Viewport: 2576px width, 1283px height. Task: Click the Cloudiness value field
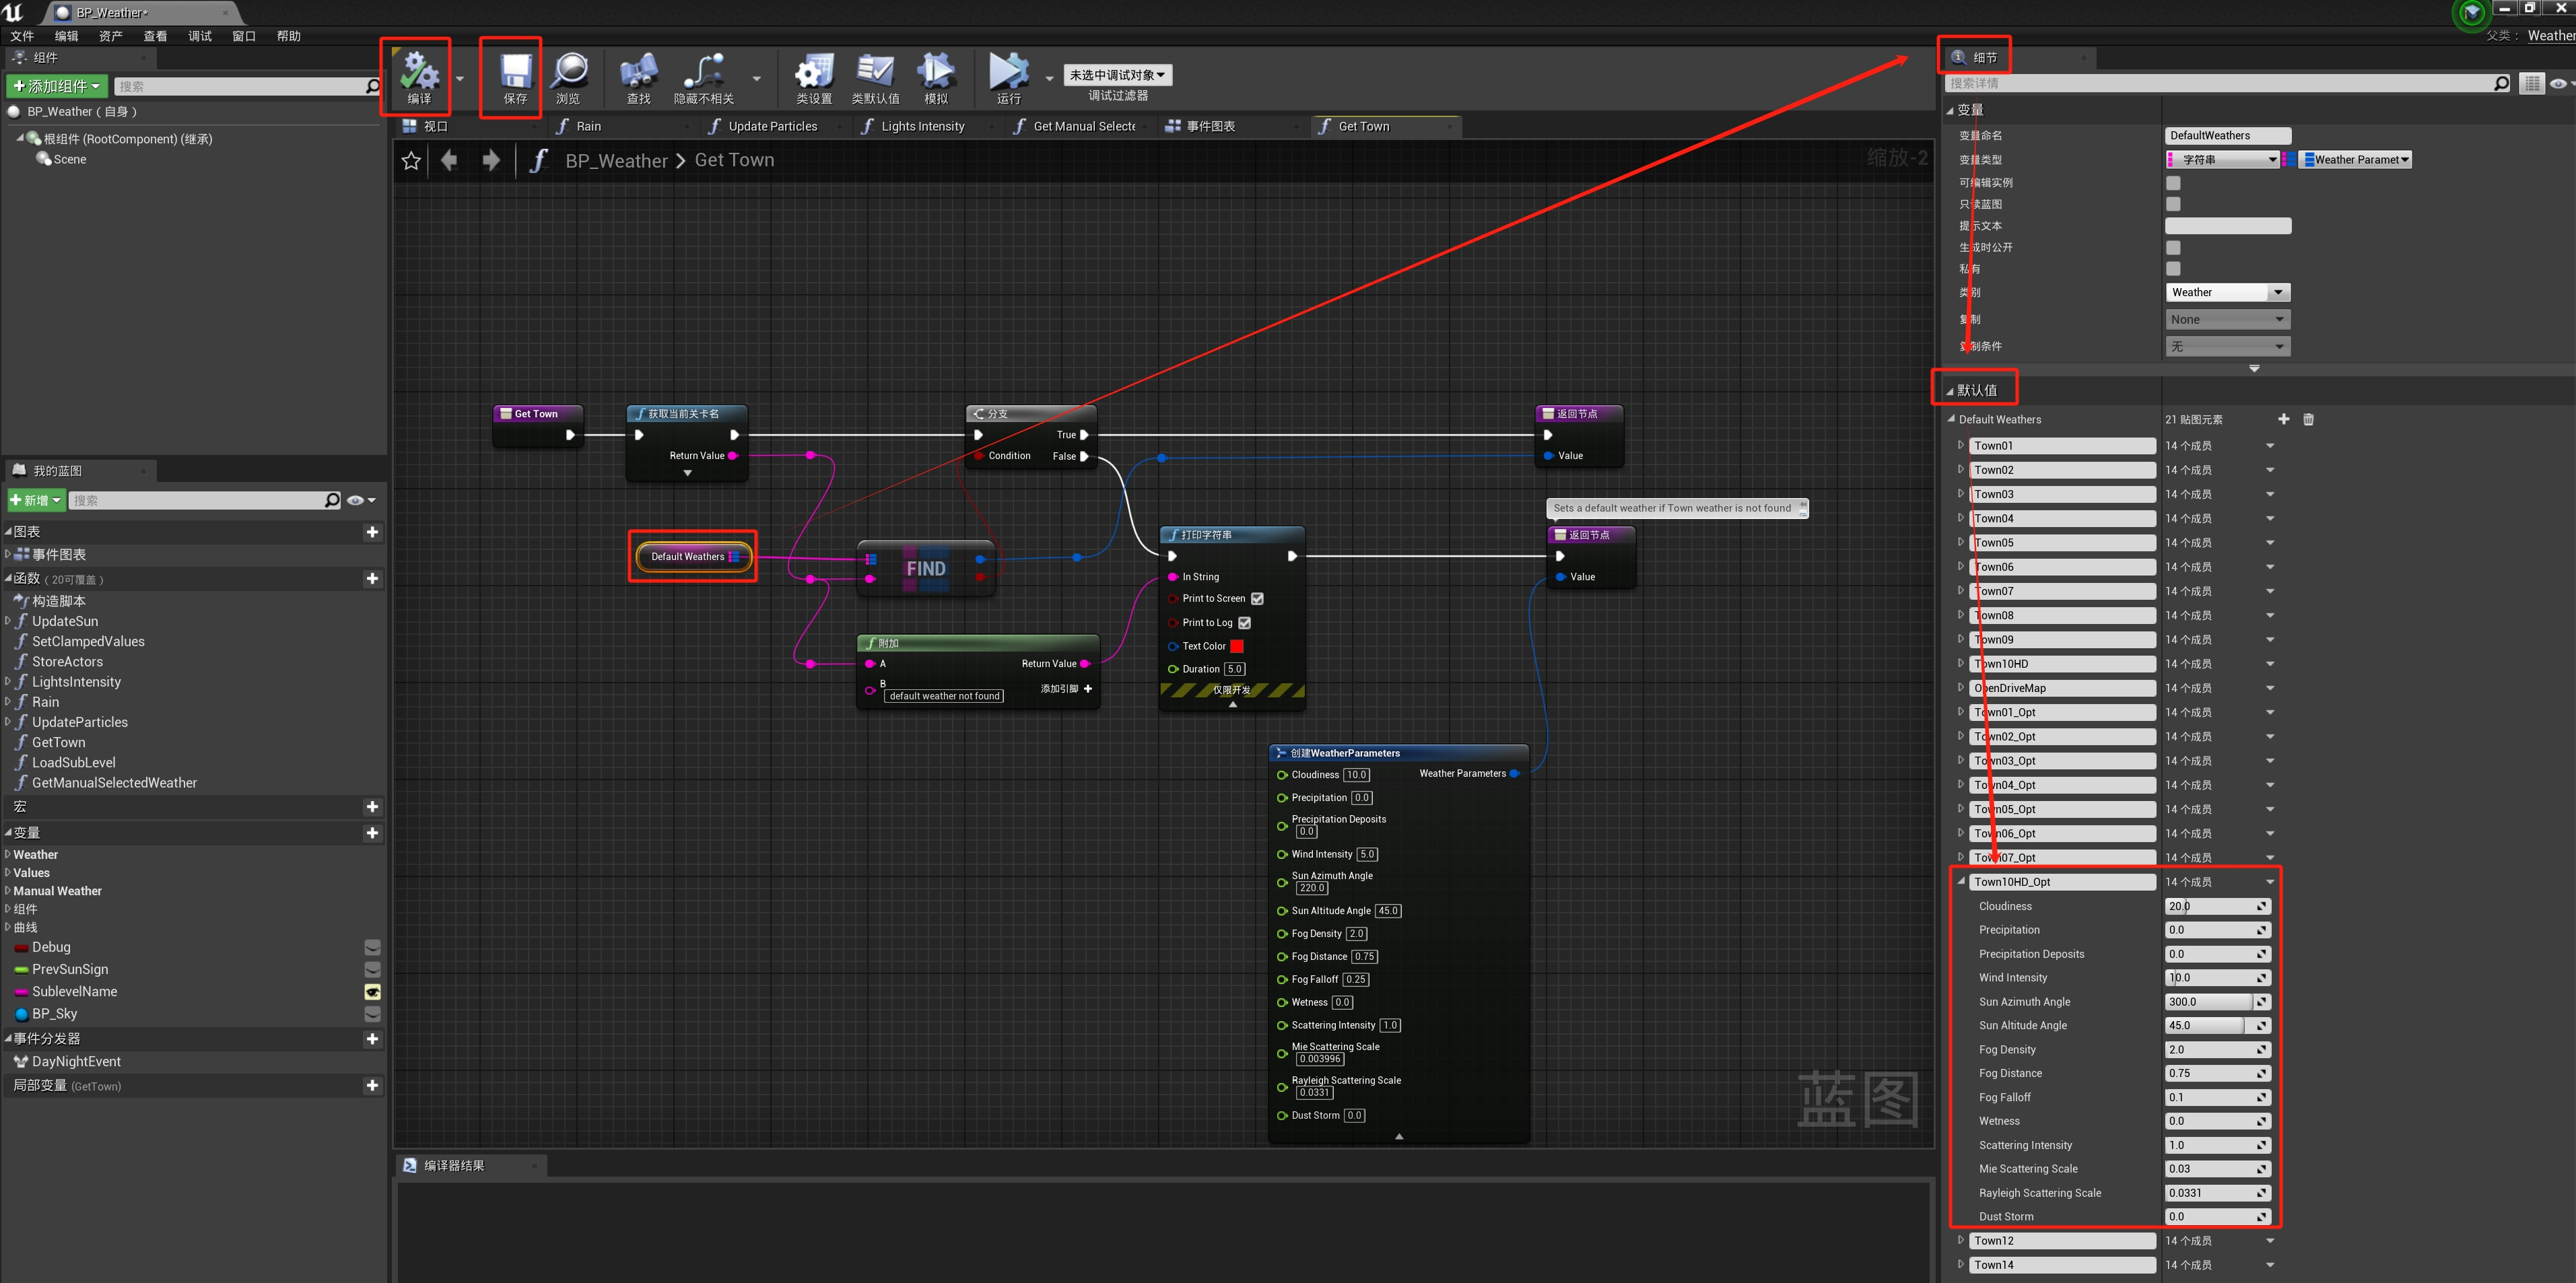click(2210, 906)
